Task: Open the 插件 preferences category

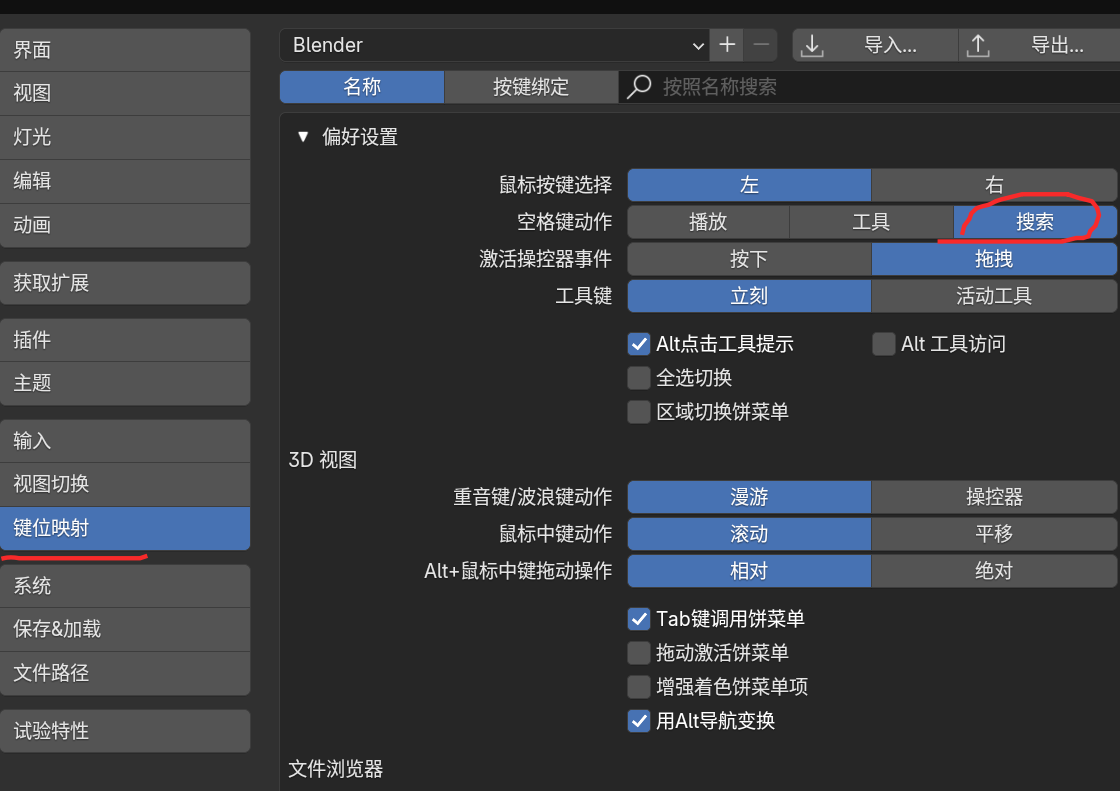Action: (125, 340)
